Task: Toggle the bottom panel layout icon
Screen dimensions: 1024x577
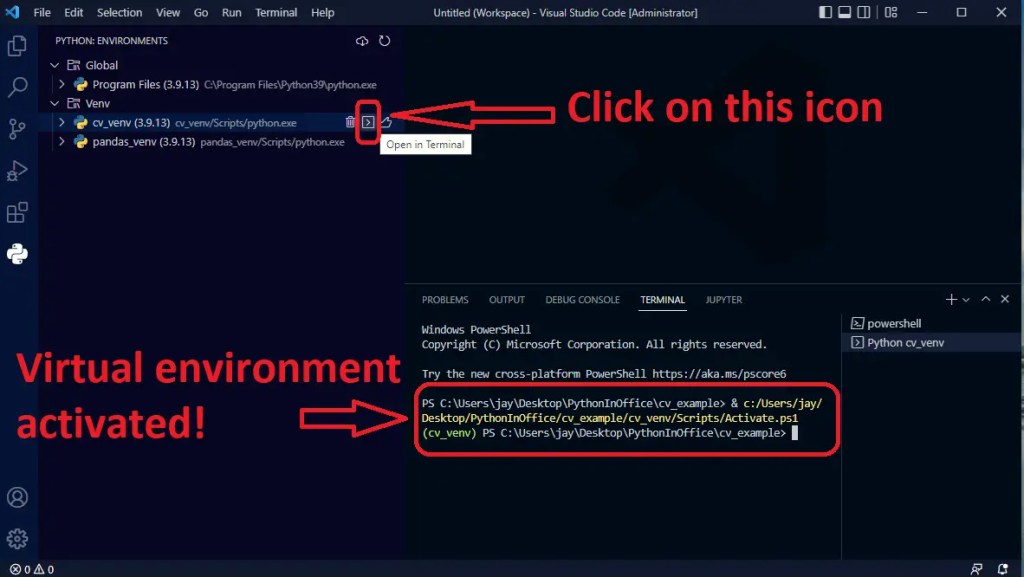Action: click(x=844, y=12)
